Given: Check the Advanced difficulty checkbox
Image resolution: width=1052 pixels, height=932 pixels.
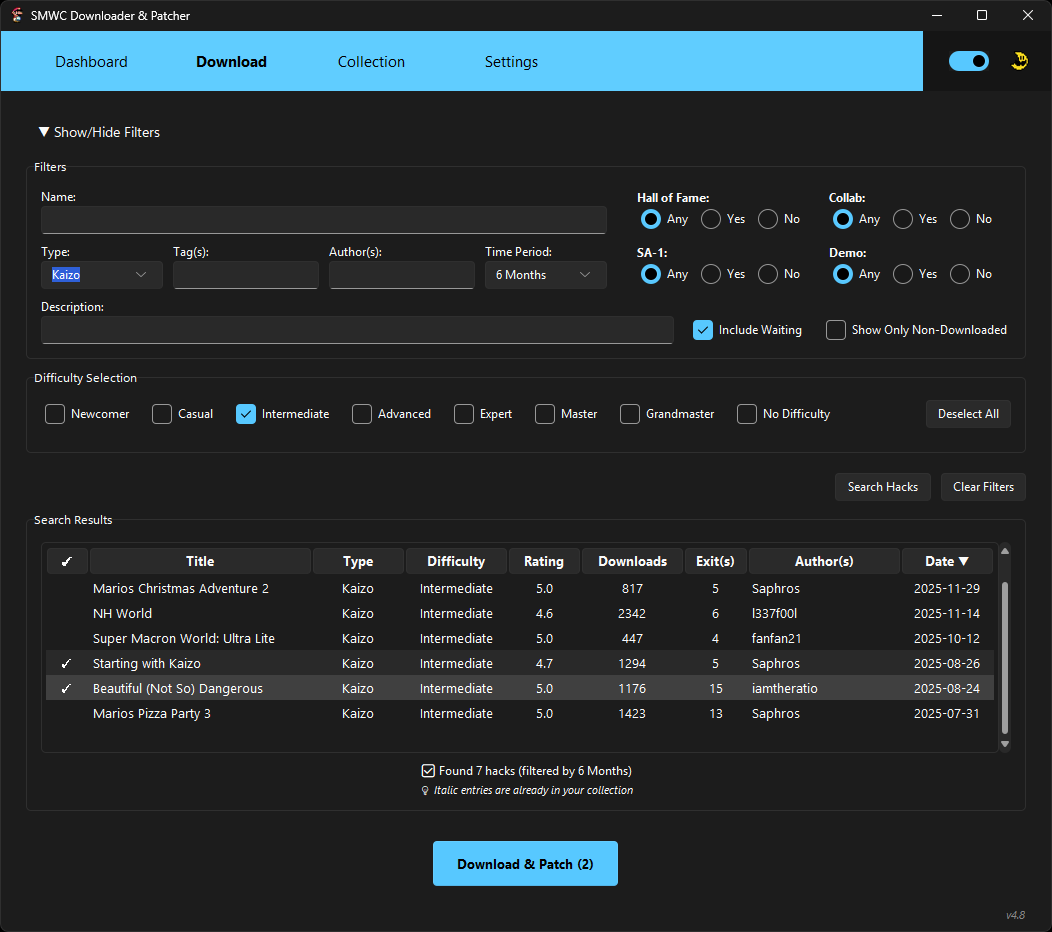Looking at the screenshot, I should [361, 413].
